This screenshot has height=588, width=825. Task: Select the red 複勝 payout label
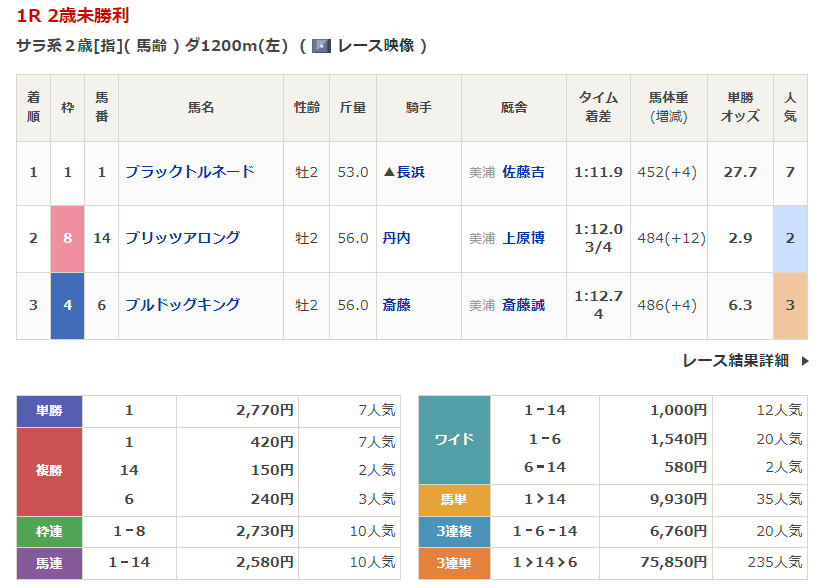[49, 470]
